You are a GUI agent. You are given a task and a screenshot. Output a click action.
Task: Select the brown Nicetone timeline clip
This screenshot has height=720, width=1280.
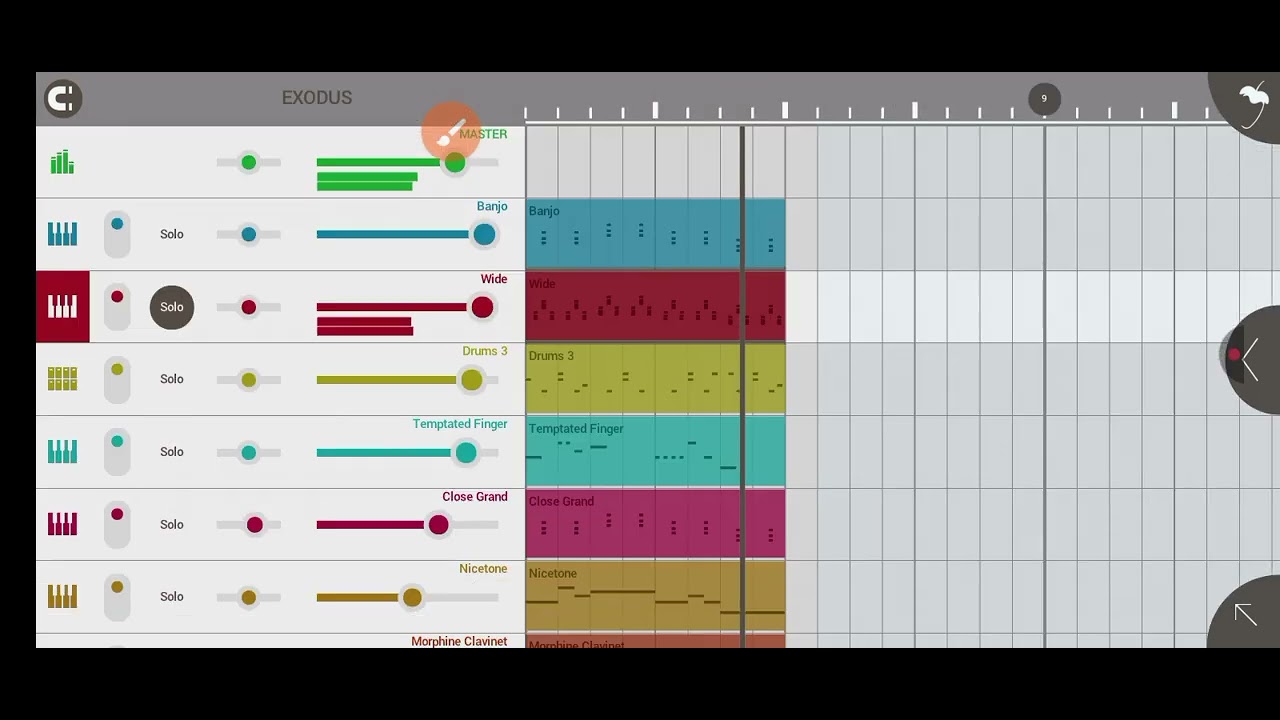pos(655,597)
